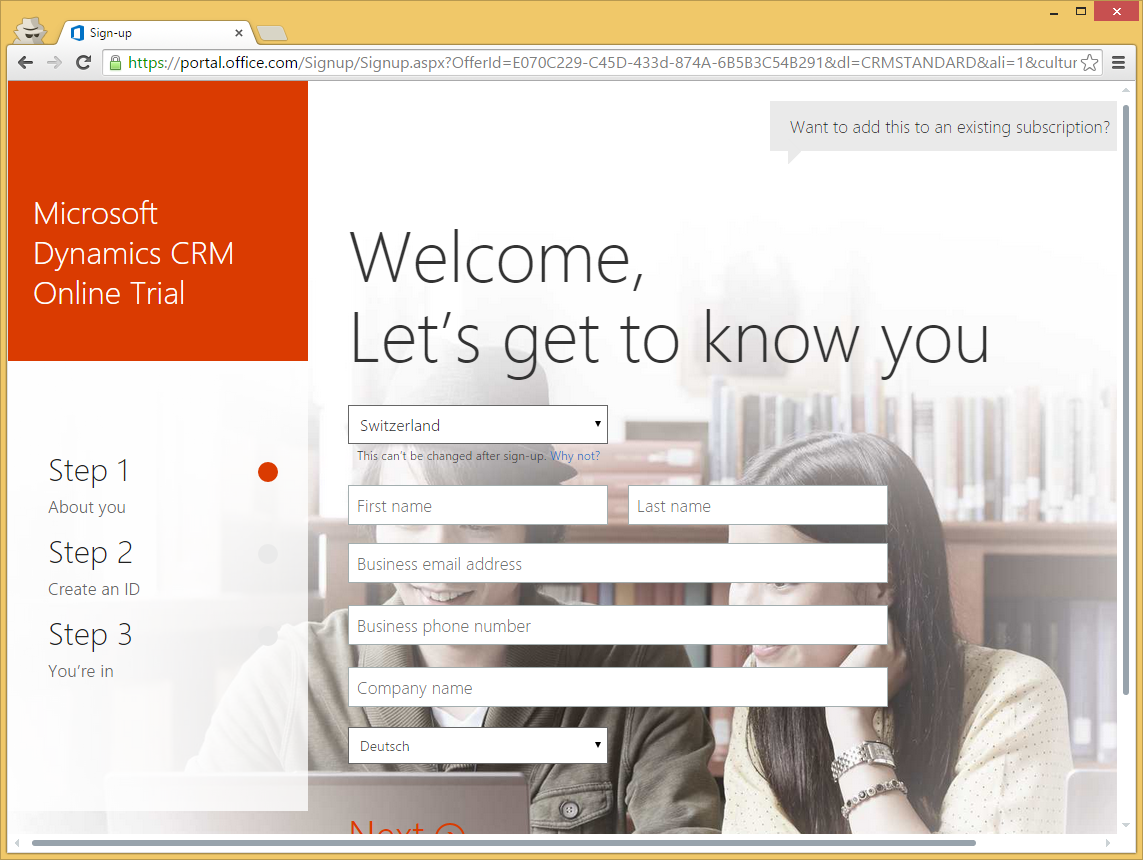Click the browser forward arrow
Screen dimensions: 1143x860
(54, 63)
